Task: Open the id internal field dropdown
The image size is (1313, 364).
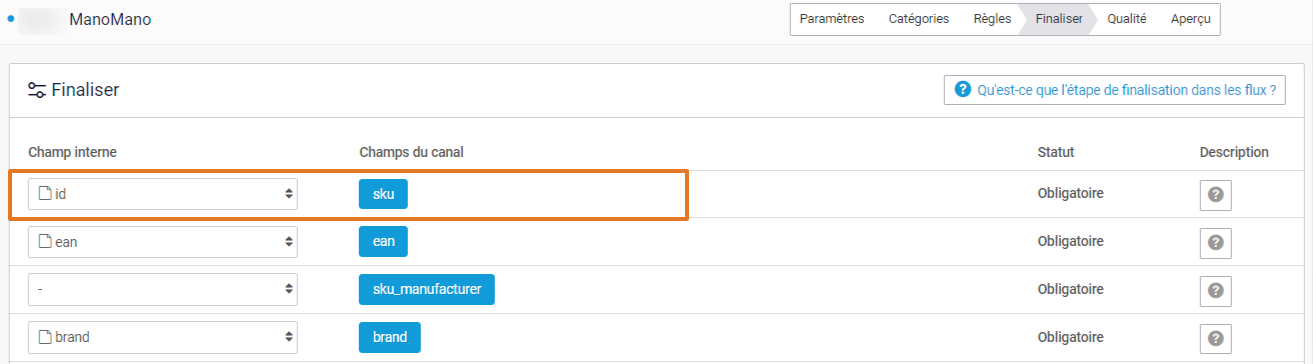Action: click(x=163, y=194)
